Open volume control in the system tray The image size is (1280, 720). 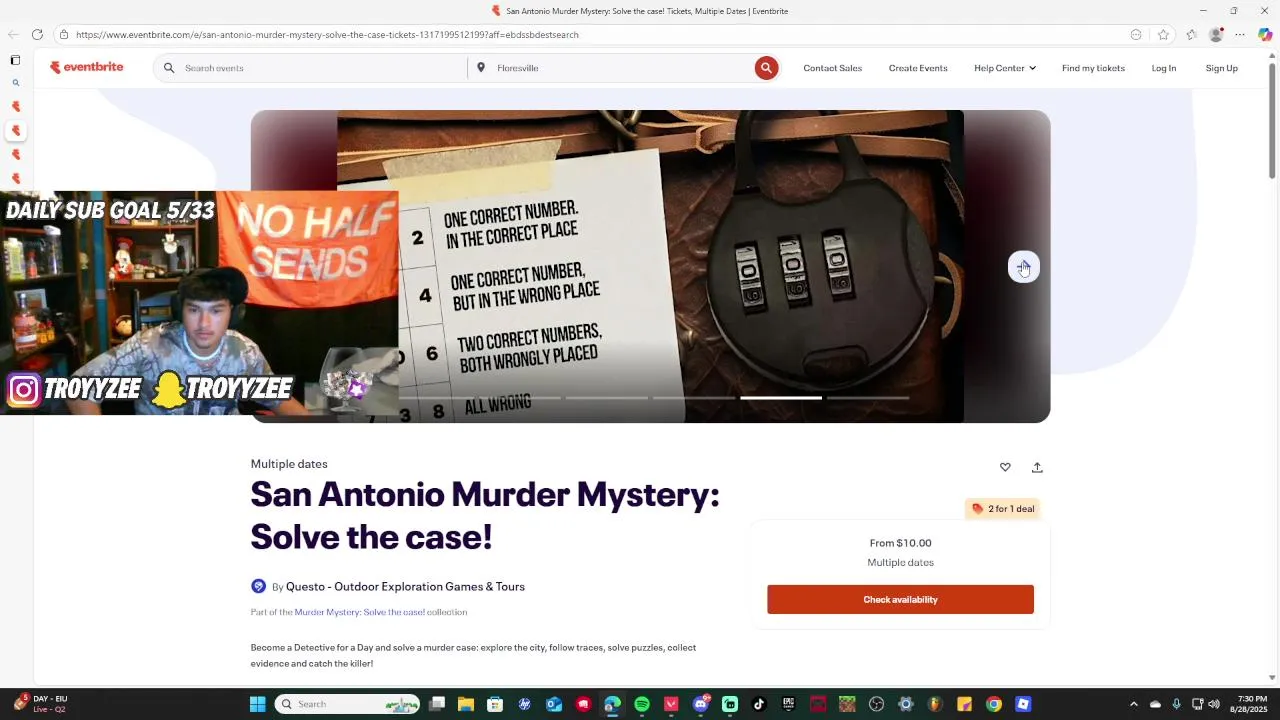(x=1214, y=704)
